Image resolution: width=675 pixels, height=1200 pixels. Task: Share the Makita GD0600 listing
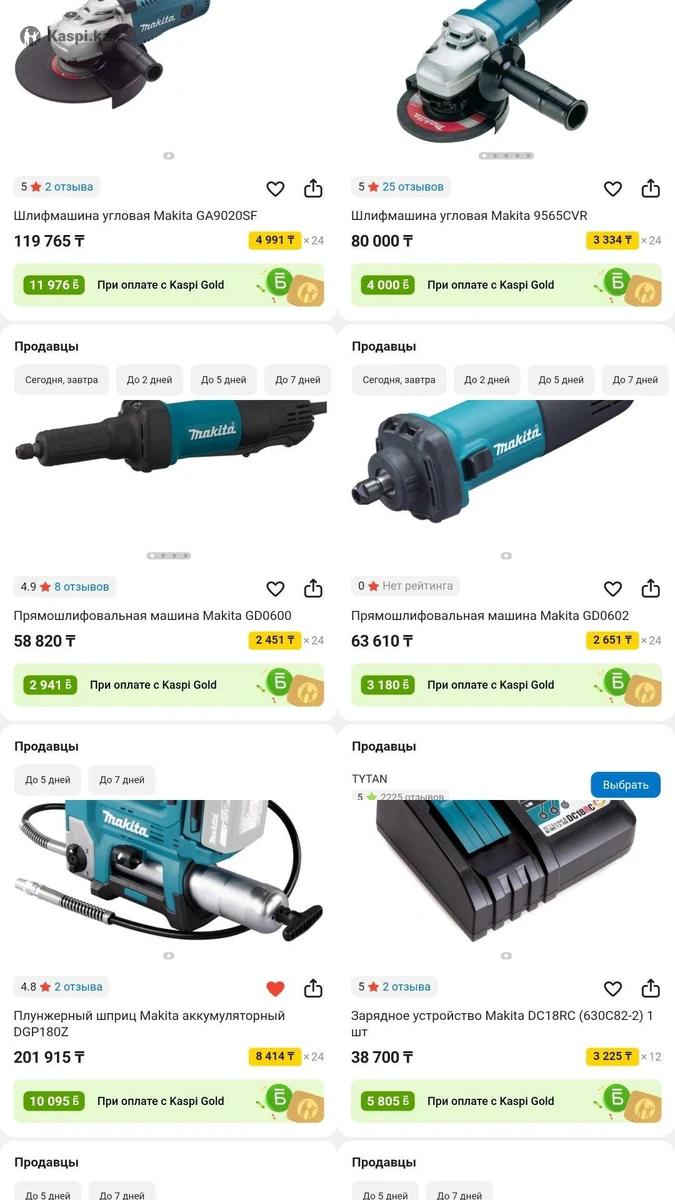313,588
